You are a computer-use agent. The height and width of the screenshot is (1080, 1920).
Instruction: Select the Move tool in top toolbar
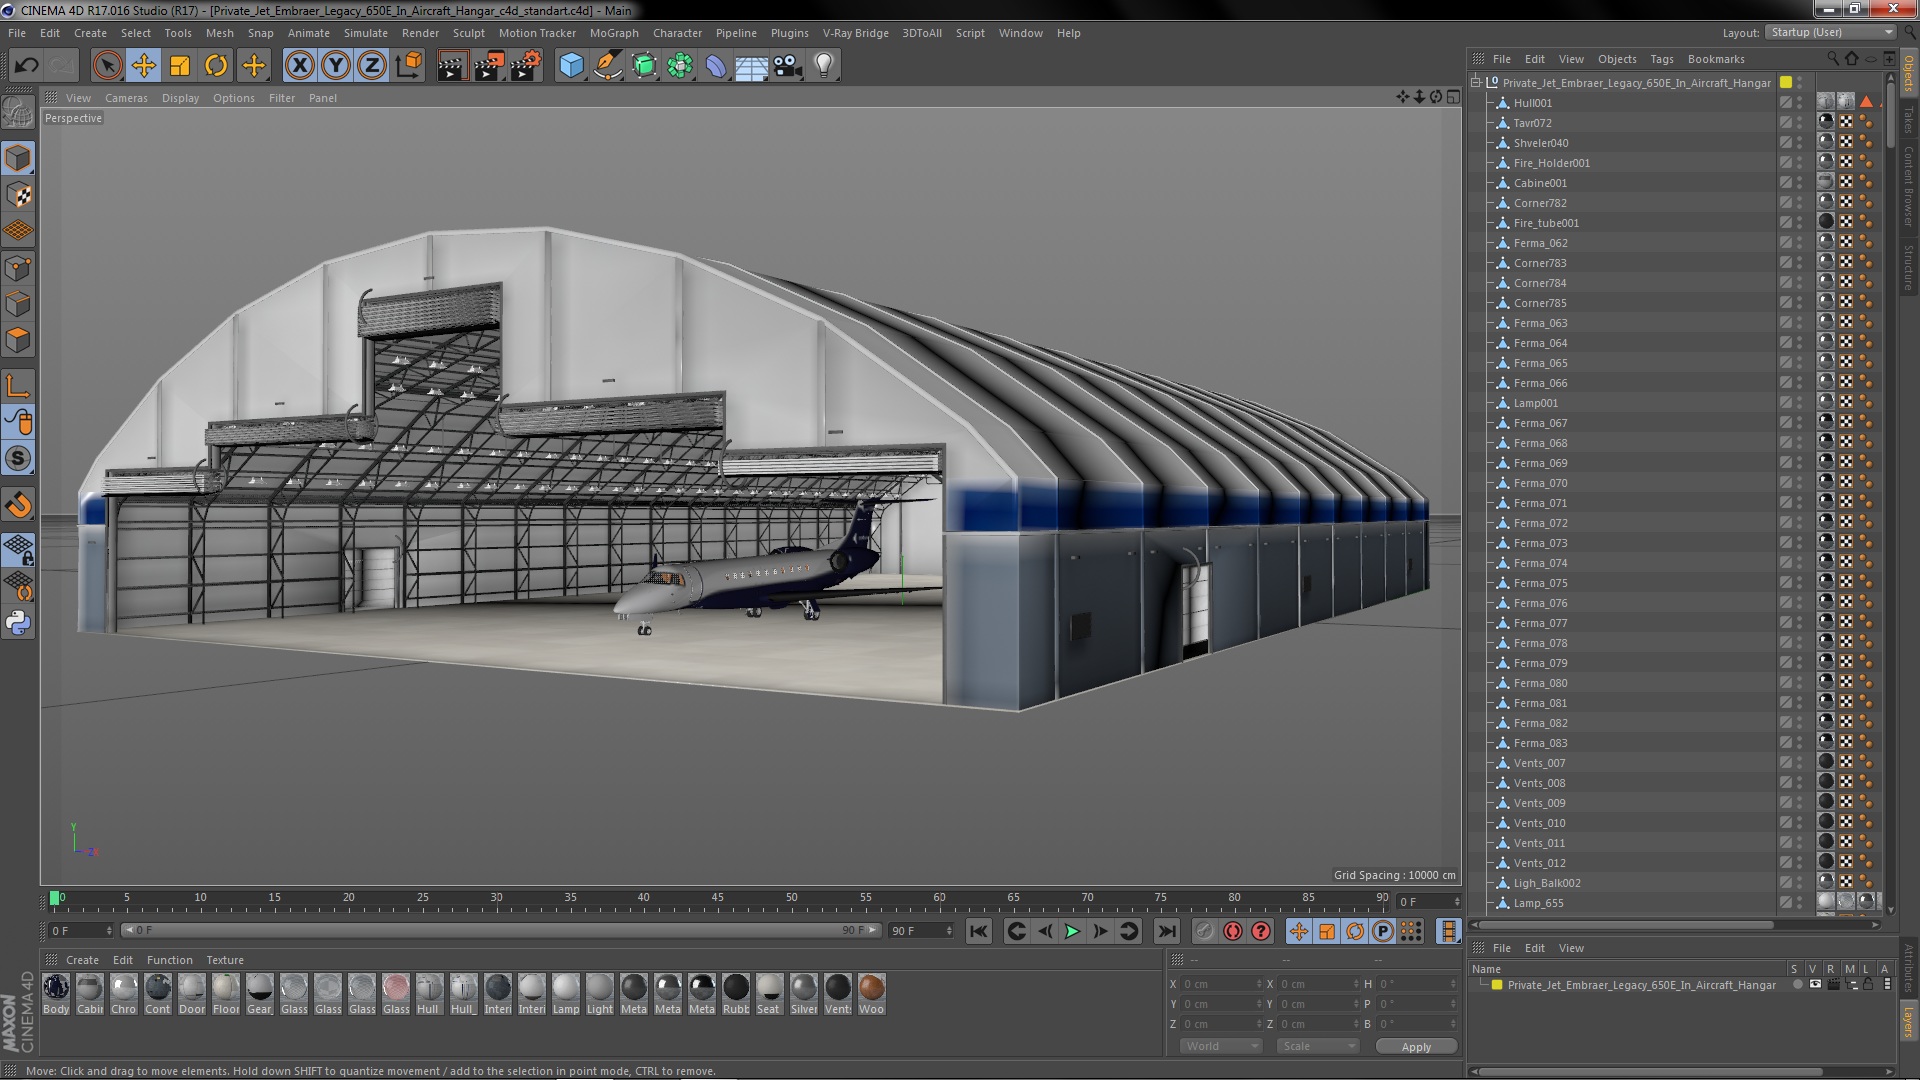click(143, 66)
